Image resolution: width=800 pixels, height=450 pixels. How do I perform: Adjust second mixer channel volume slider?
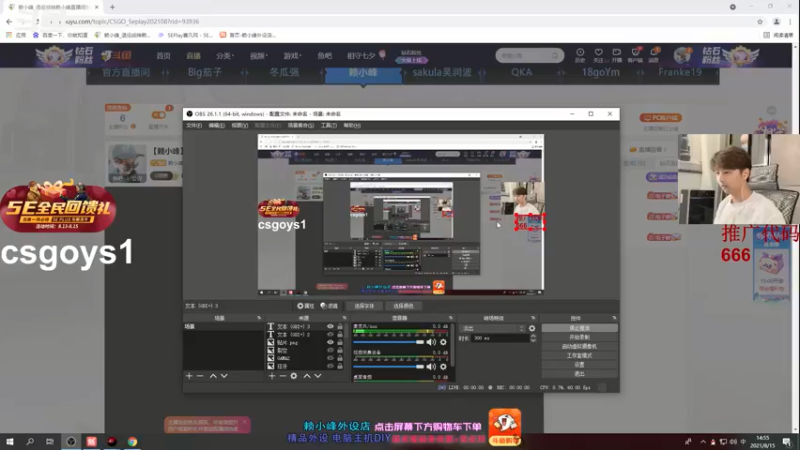388,366
